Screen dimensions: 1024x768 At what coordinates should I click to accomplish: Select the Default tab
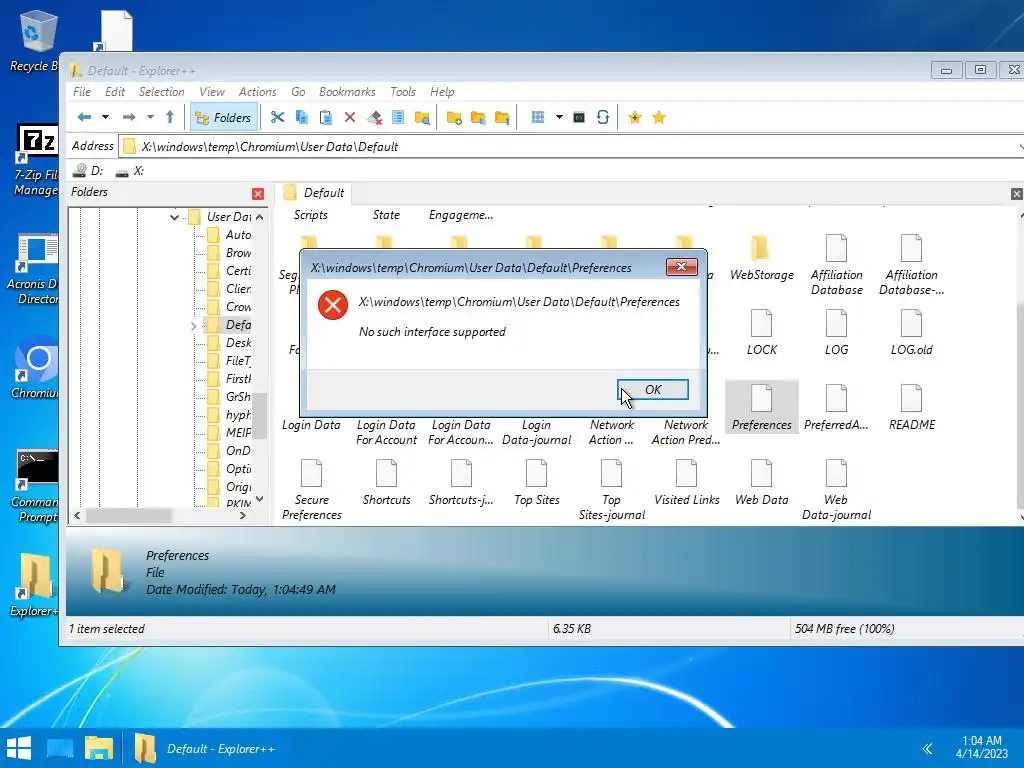[314, 193]
